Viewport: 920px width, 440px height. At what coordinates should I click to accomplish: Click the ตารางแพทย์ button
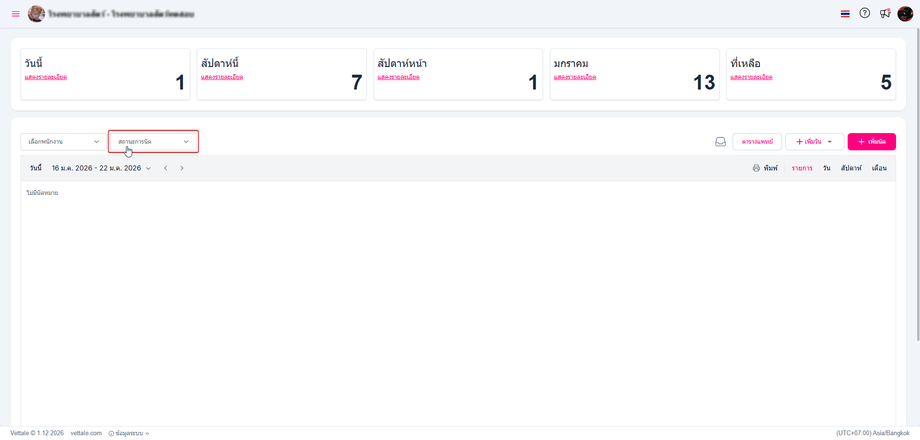point(757,142)
